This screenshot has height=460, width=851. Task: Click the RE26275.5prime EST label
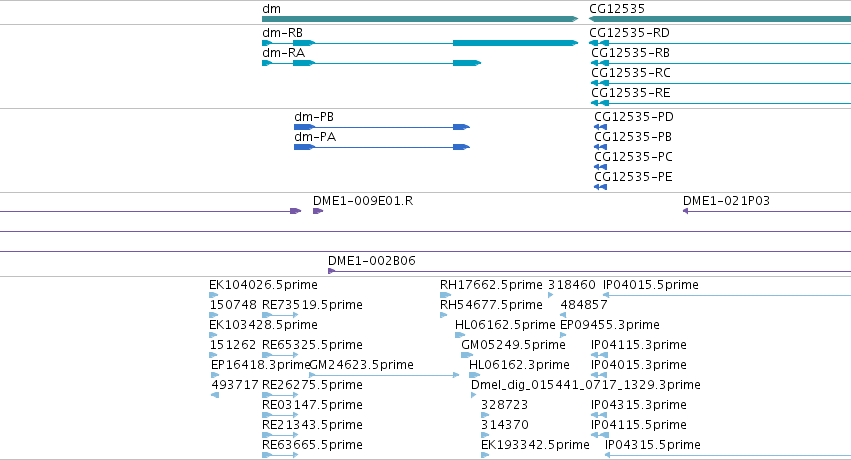[x=312, y=386]
